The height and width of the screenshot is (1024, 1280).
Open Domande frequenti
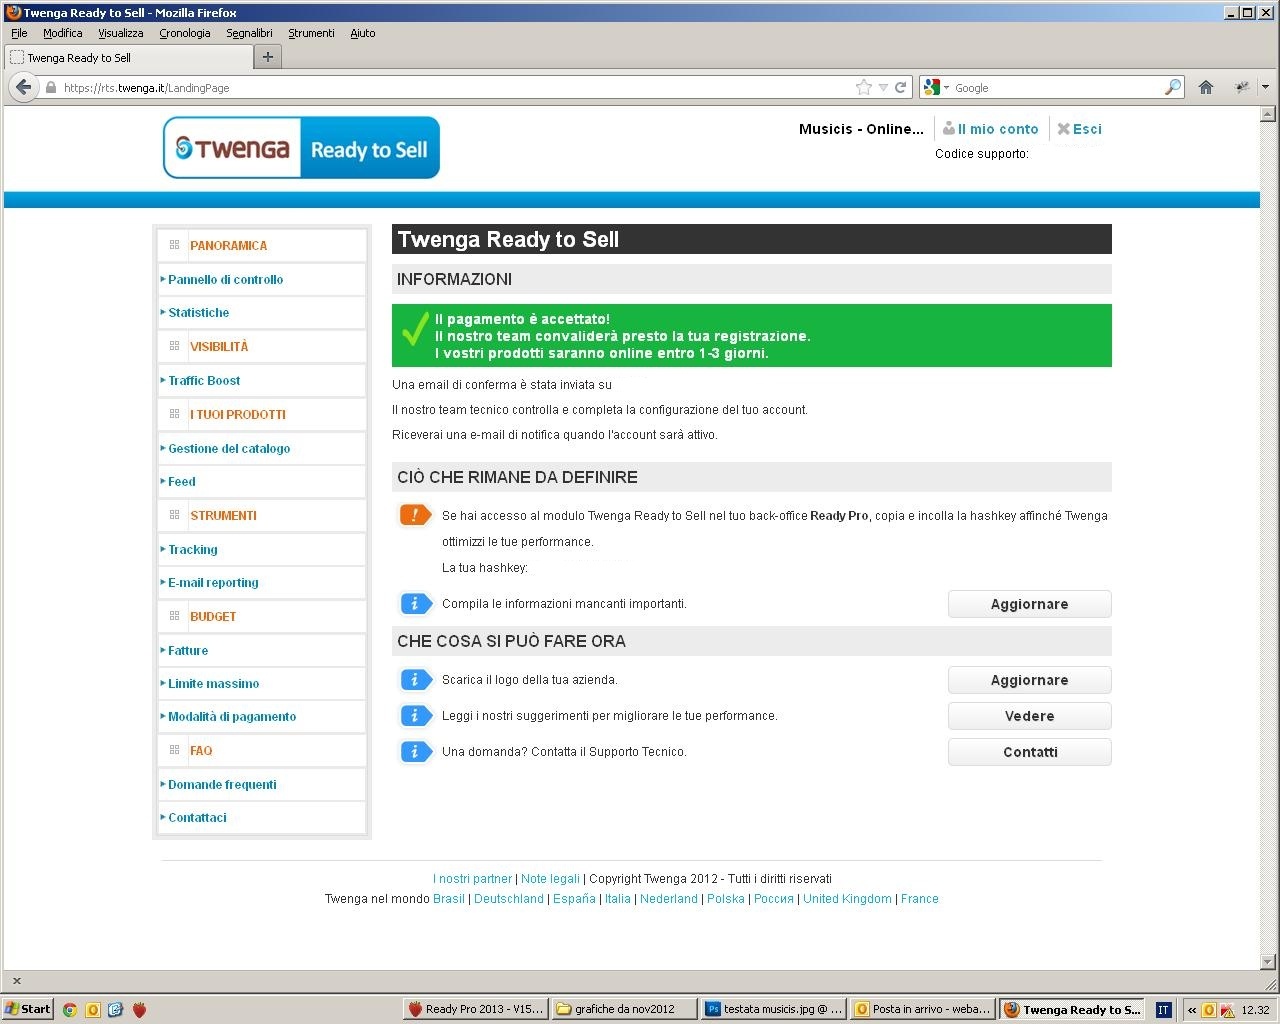tap(222, 784)
